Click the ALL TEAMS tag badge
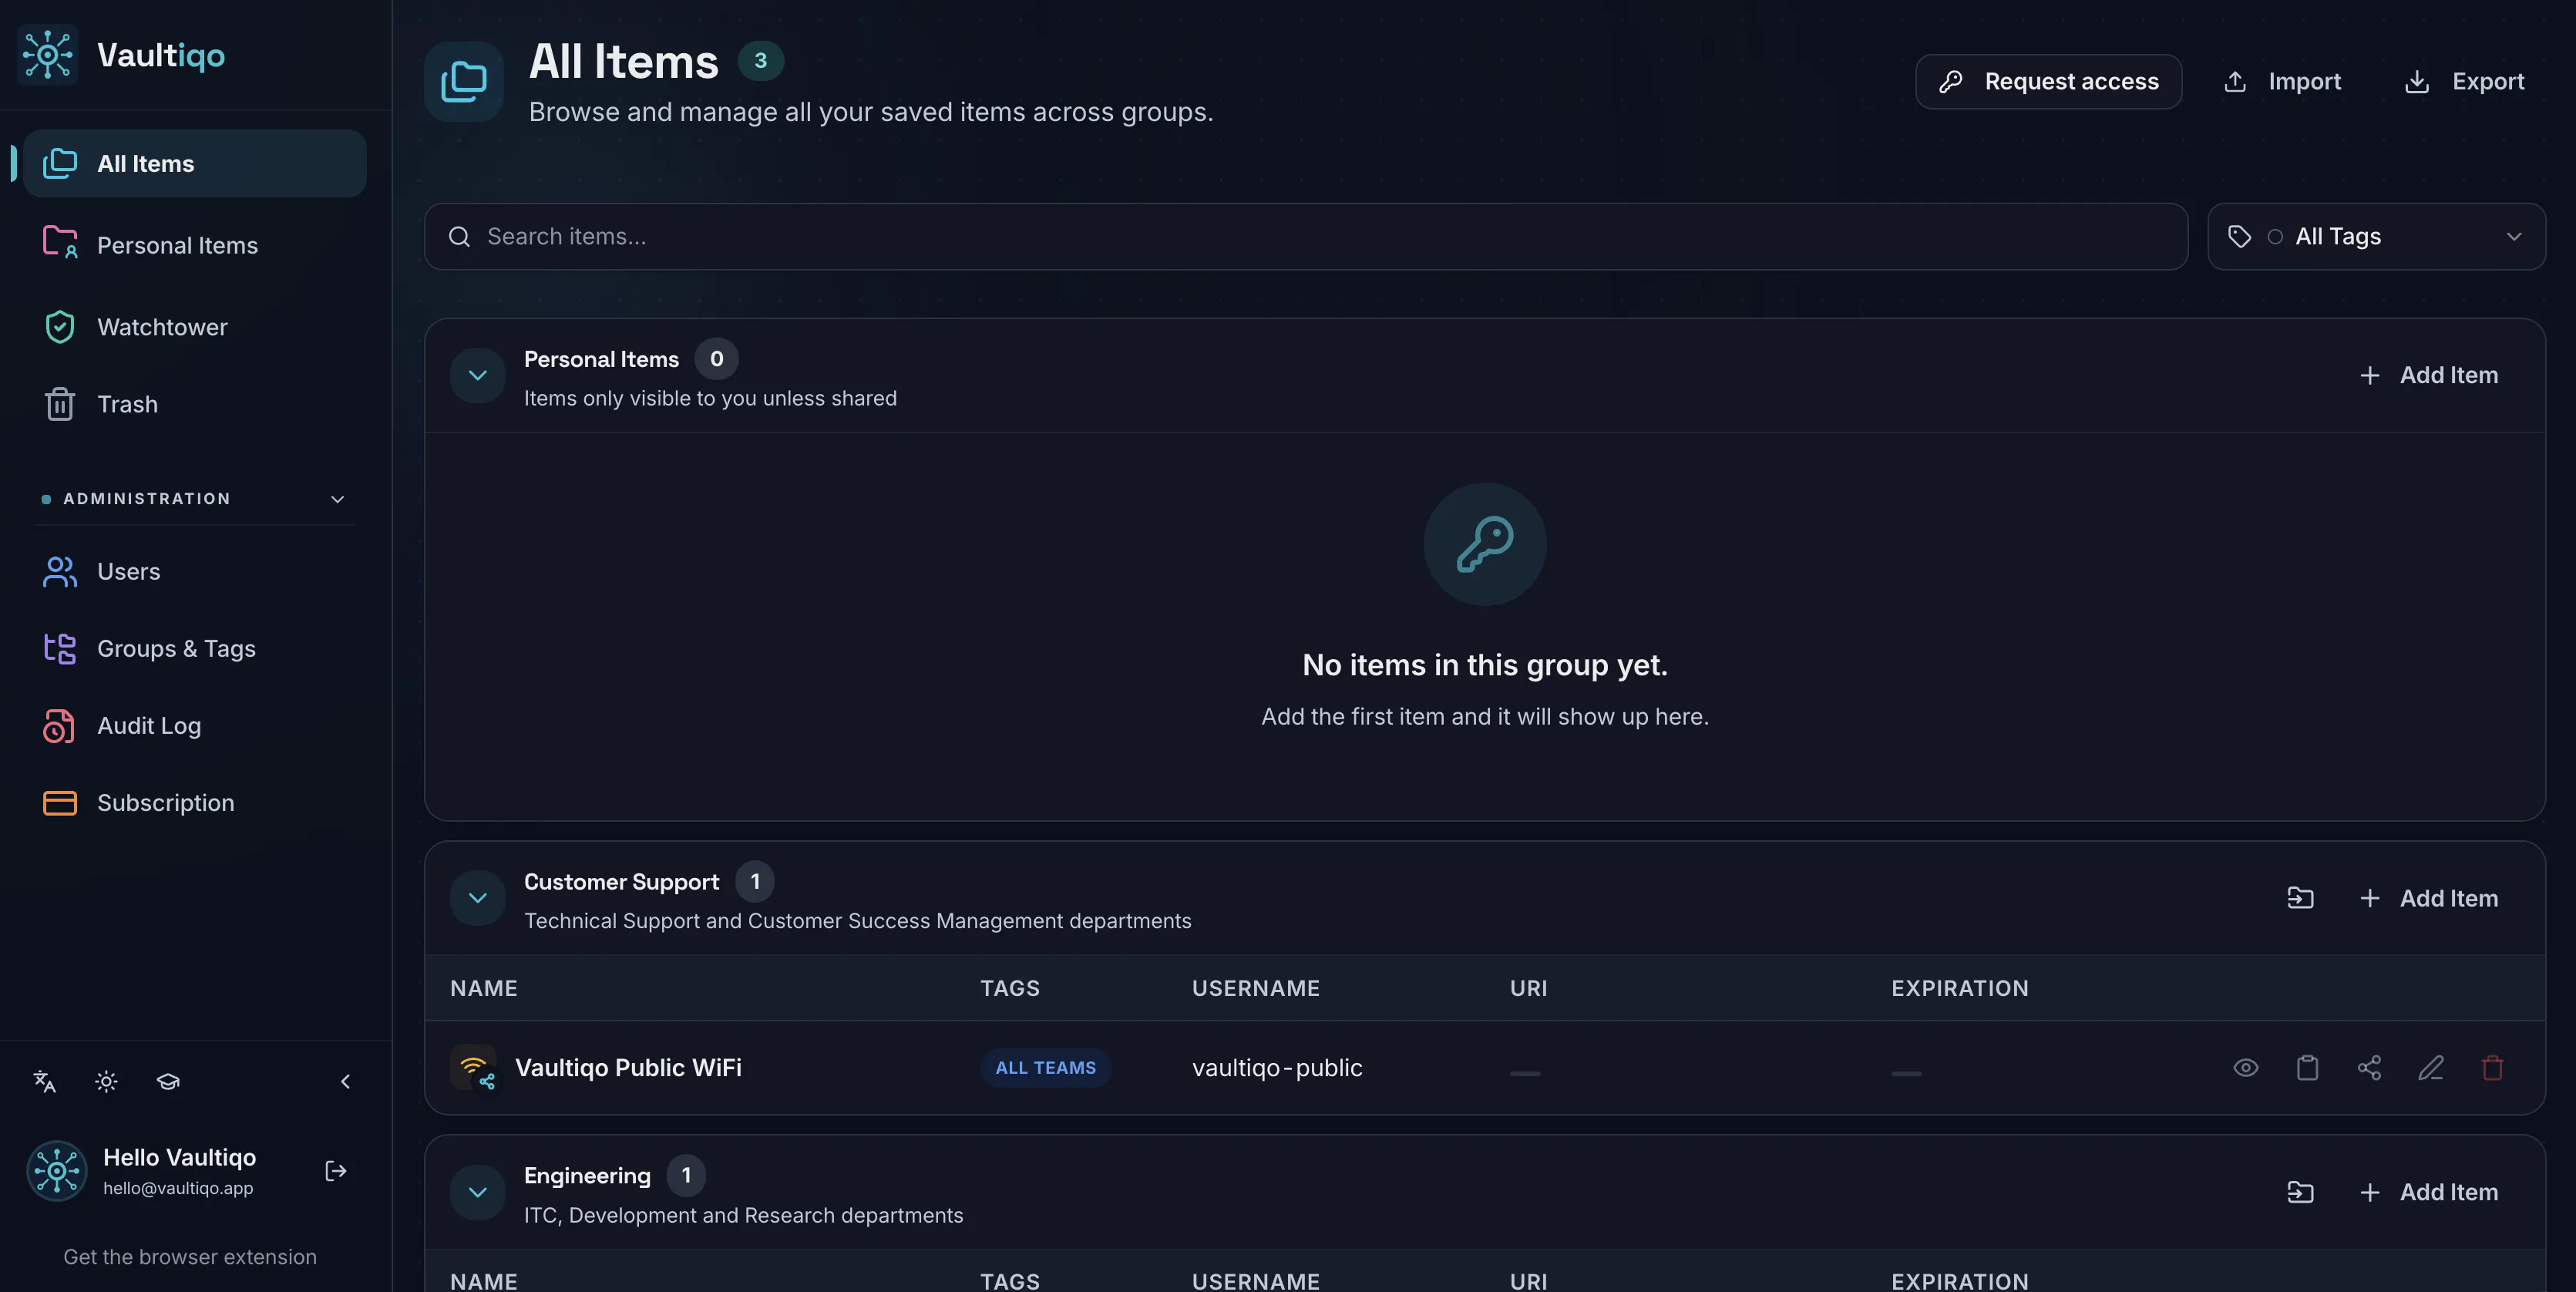This screenshot has height=1292, width=2576. (x=1045, y=1067)
